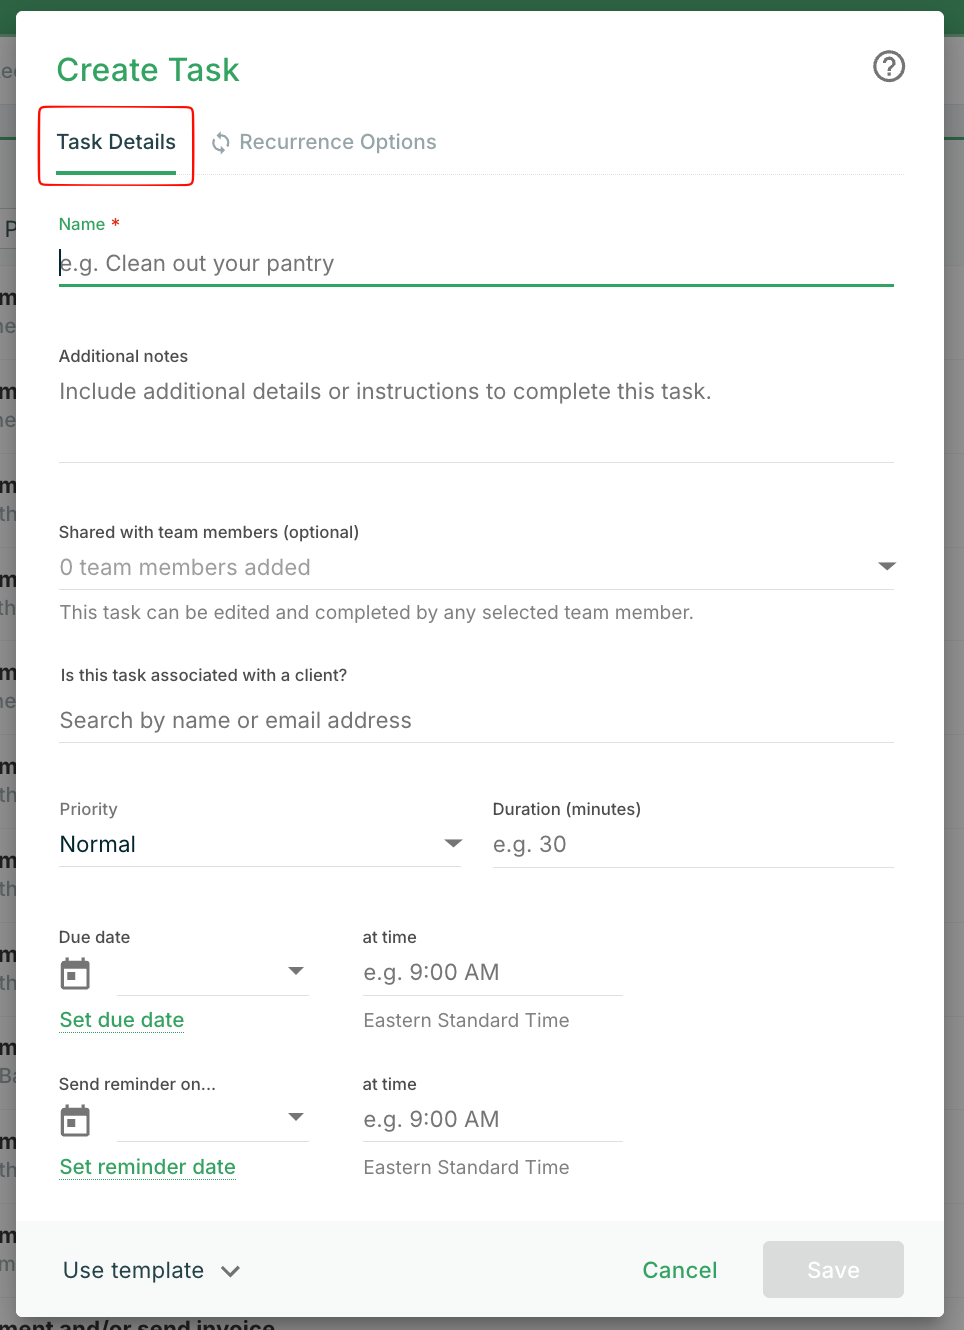The image size is (964, 1330).
Task: Expand the team members dropdown
Action: 886,567
